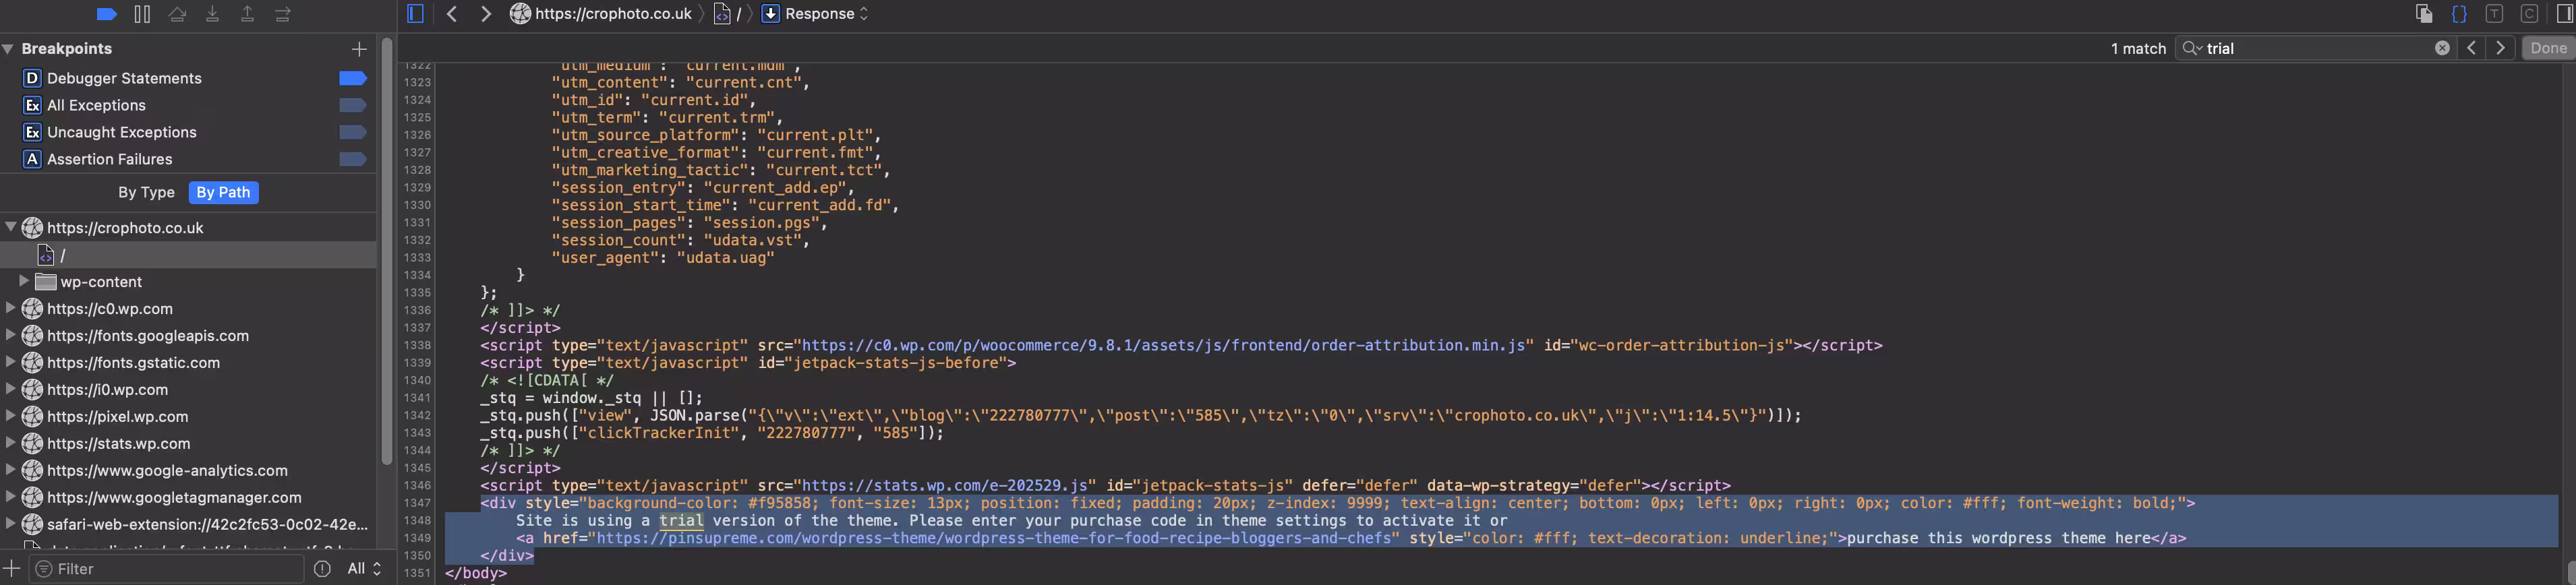Expand the https://pixel.wp.com origin
This screenshot has height=585, width=2576.
(10, 416)
